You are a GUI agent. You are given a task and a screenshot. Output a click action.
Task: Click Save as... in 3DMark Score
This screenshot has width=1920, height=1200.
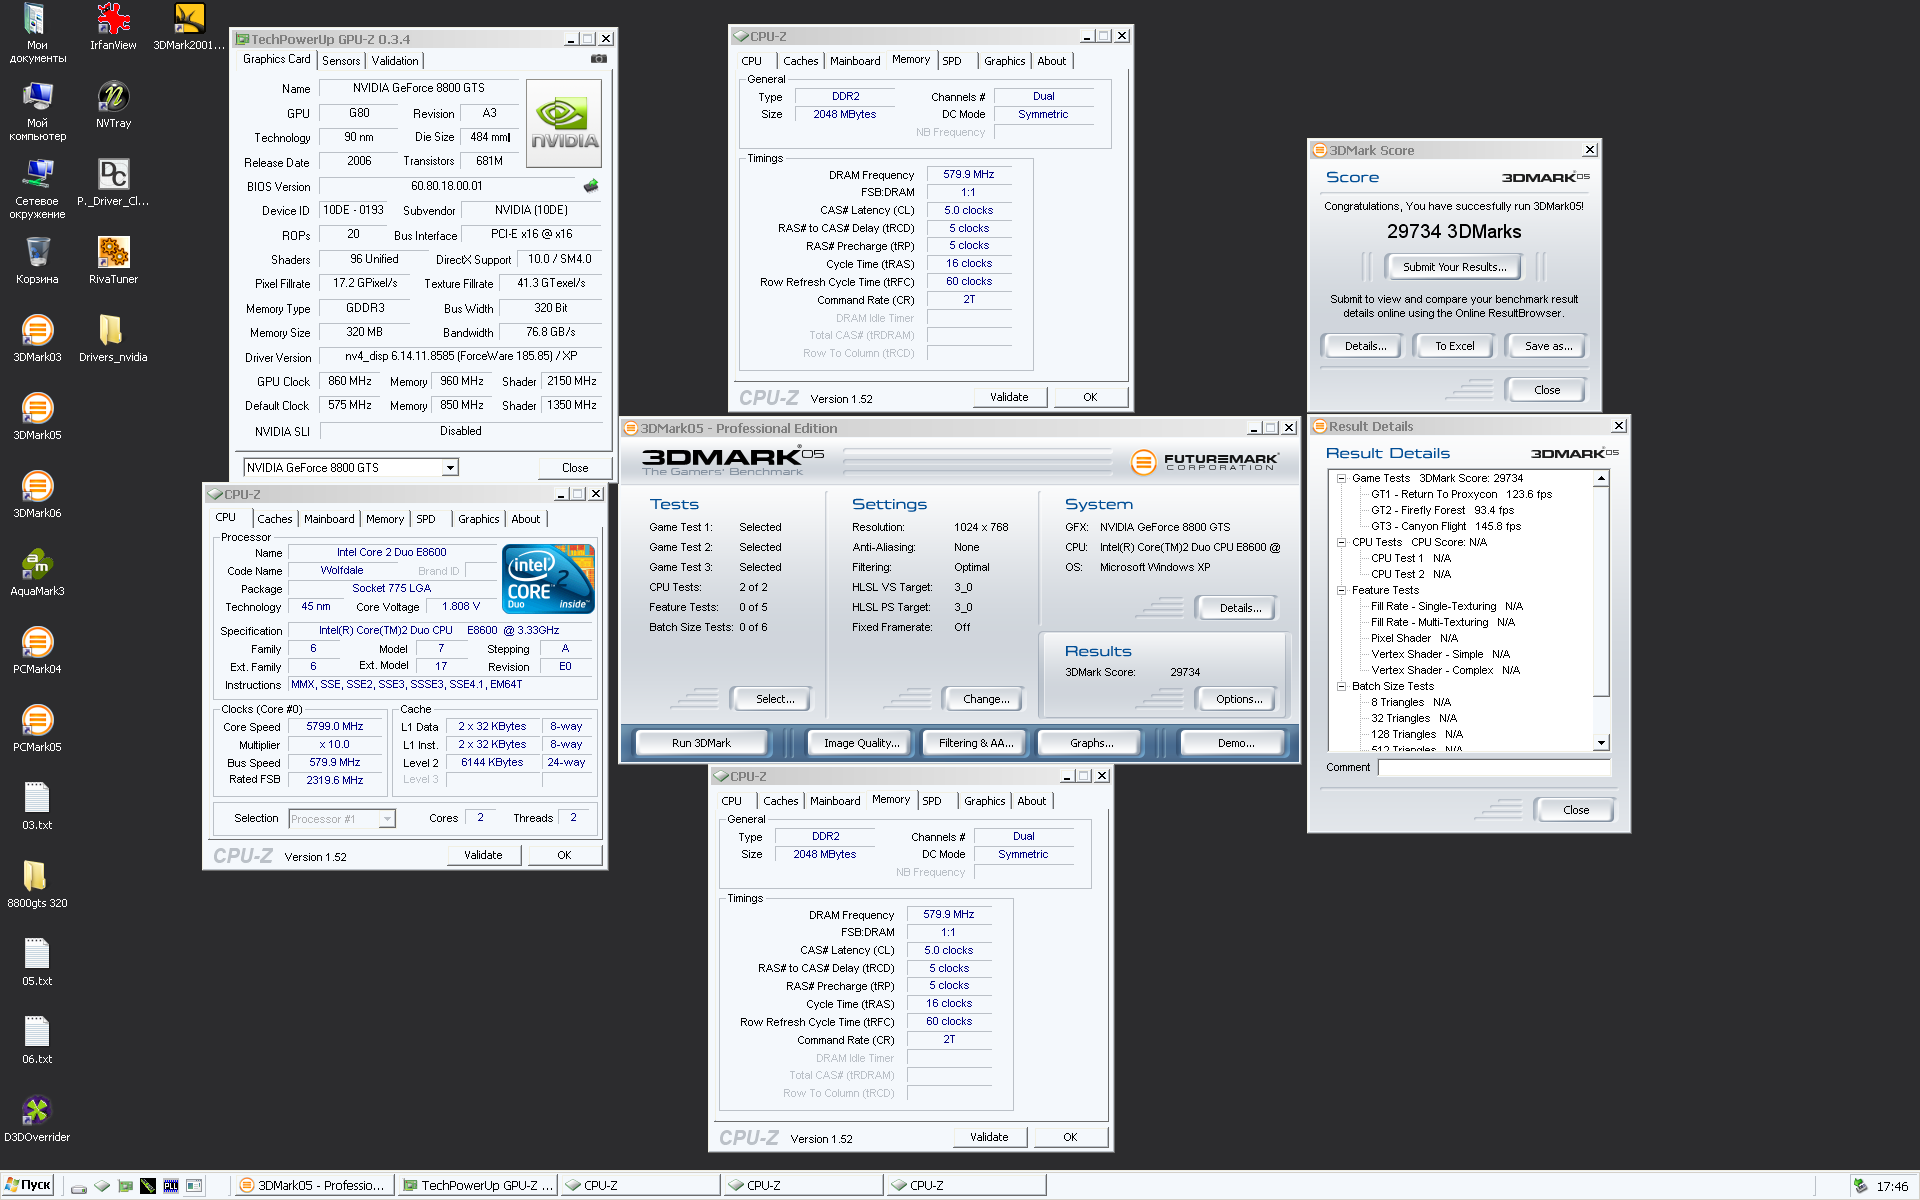(1548, 346)
